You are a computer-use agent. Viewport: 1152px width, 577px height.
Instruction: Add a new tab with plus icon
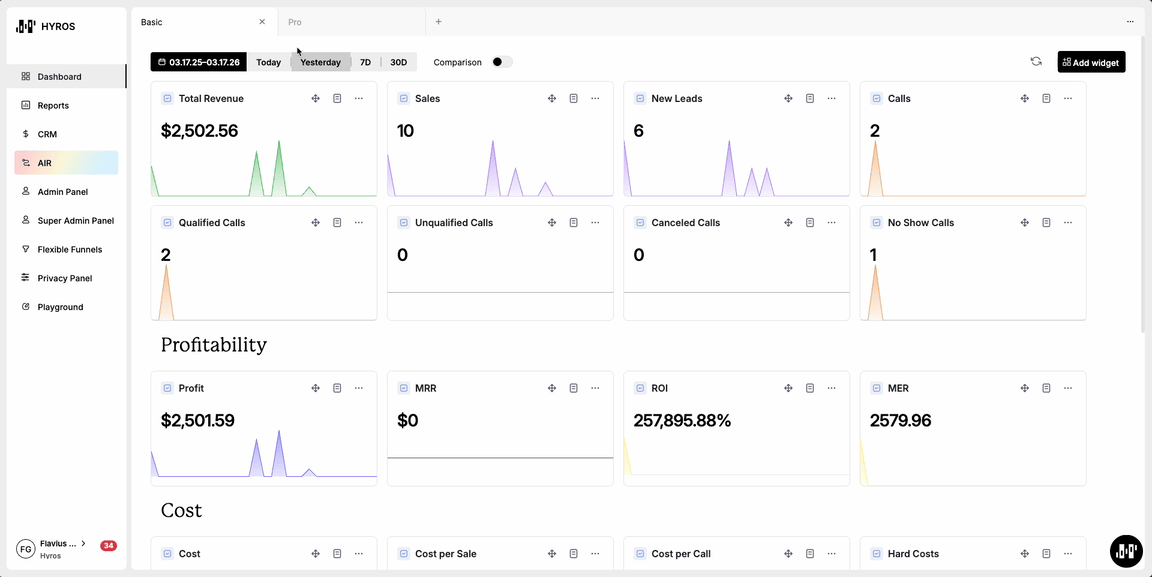(438, 22)
